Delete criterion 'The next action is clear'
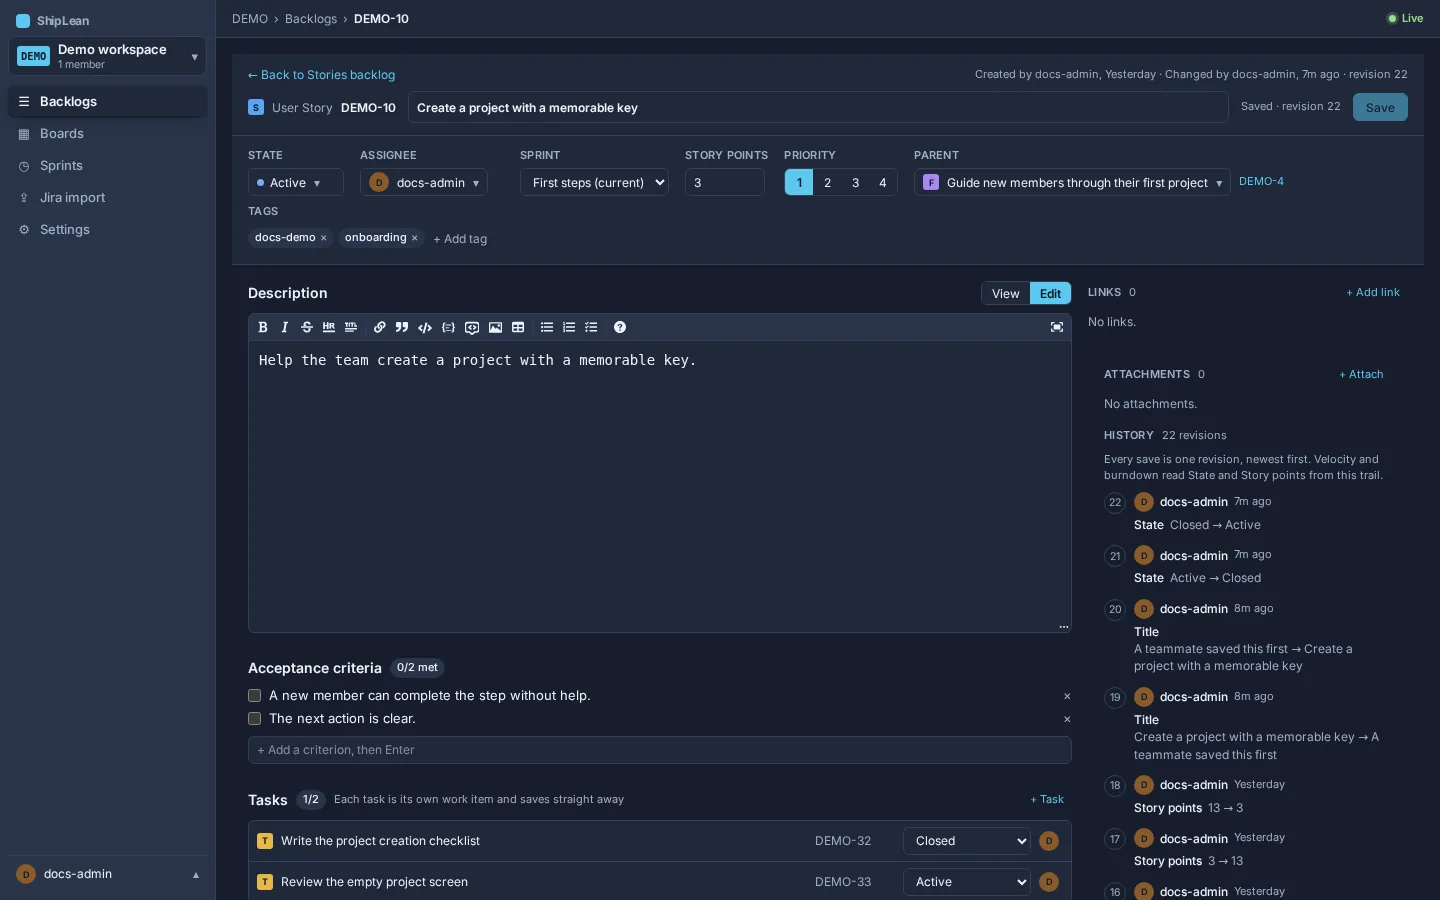Screen dimensions: 1440x900 (x=1067, y=719)
